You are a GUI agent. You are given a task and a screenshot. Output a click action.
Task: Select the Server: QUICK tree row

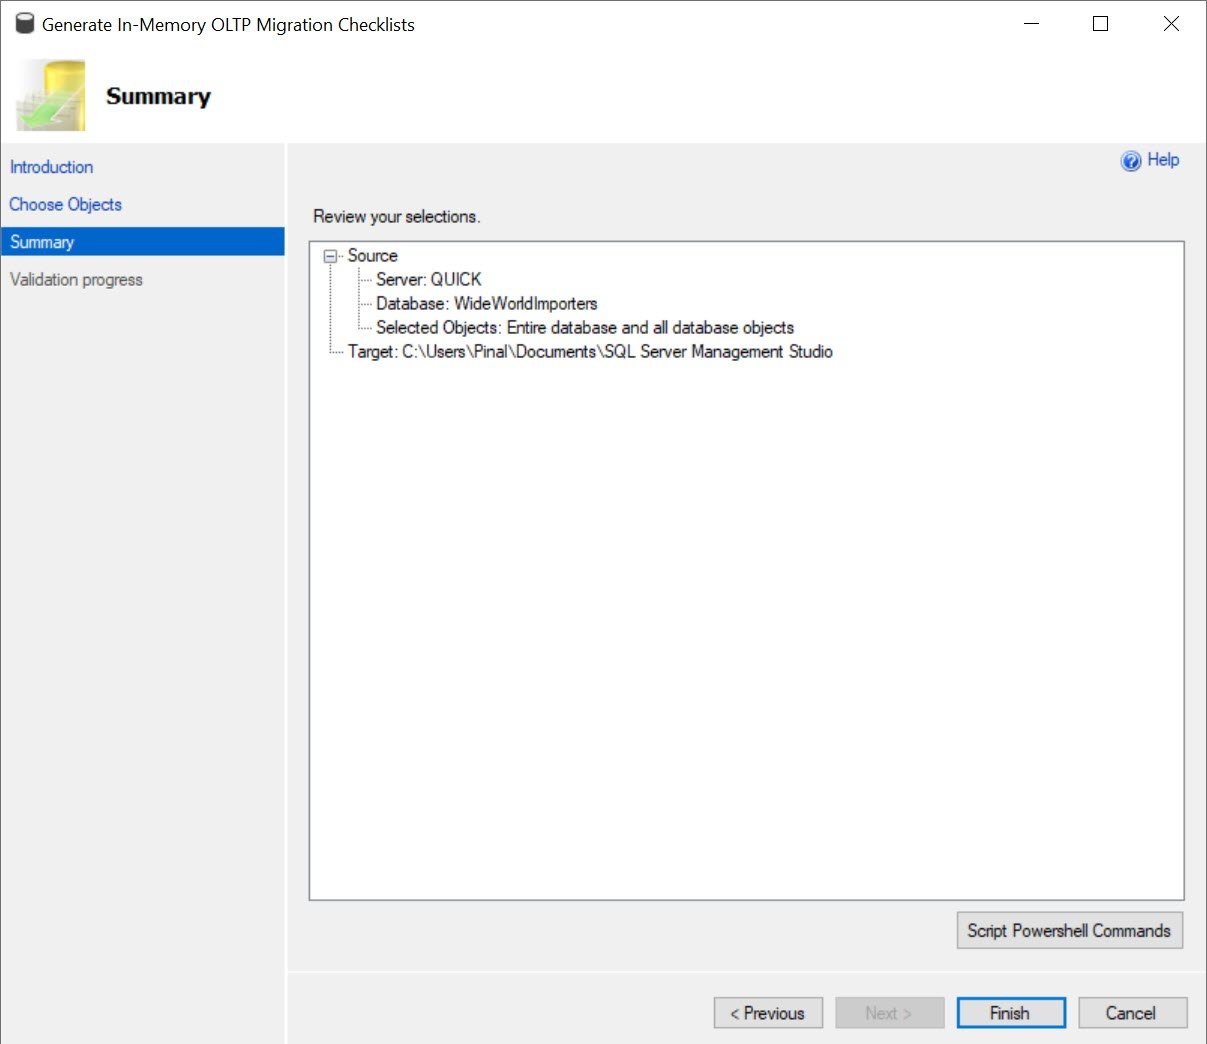click(x=429, y=280)
